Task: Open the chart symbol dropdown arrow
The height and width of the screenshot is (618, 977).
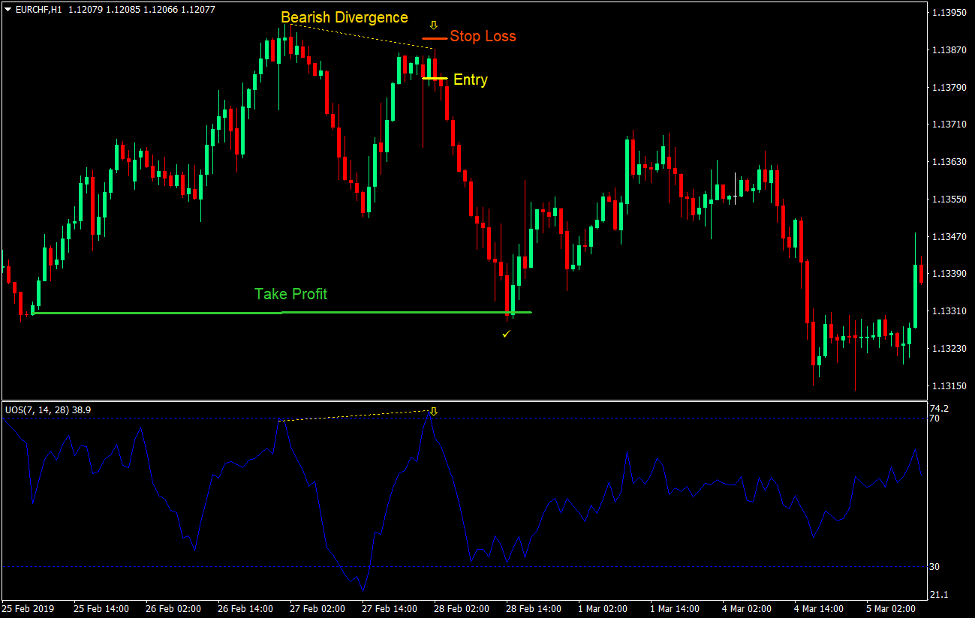Action: 8,8
